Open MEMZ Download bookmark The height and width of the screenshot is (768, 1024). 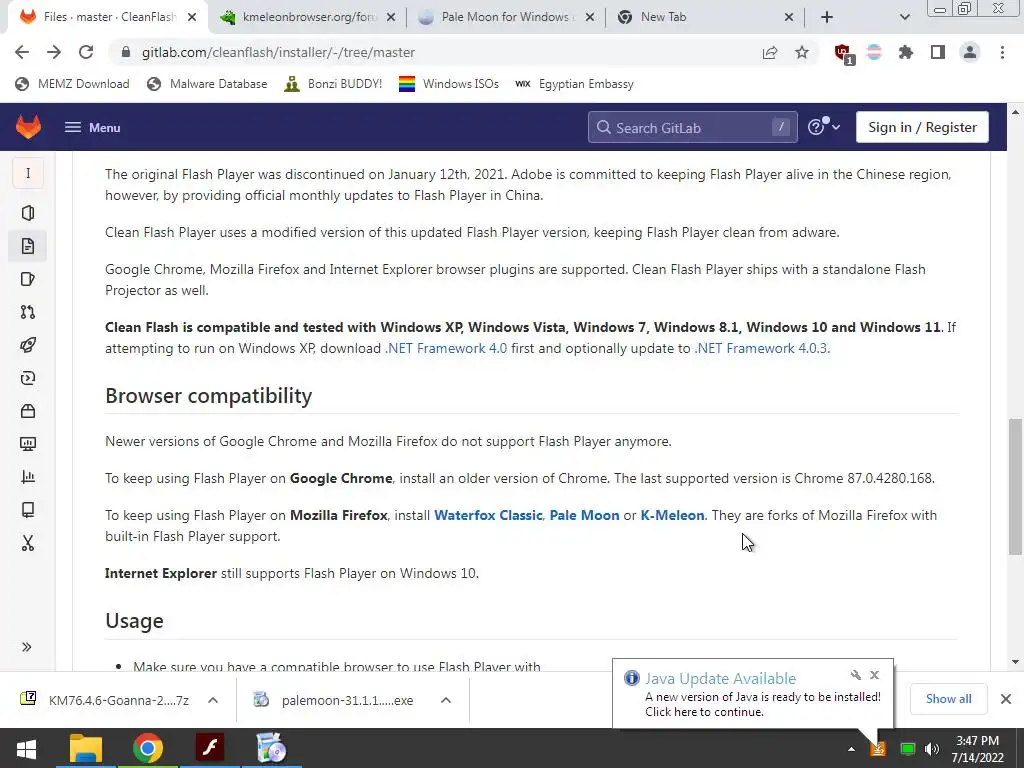(x=72, y=84)
